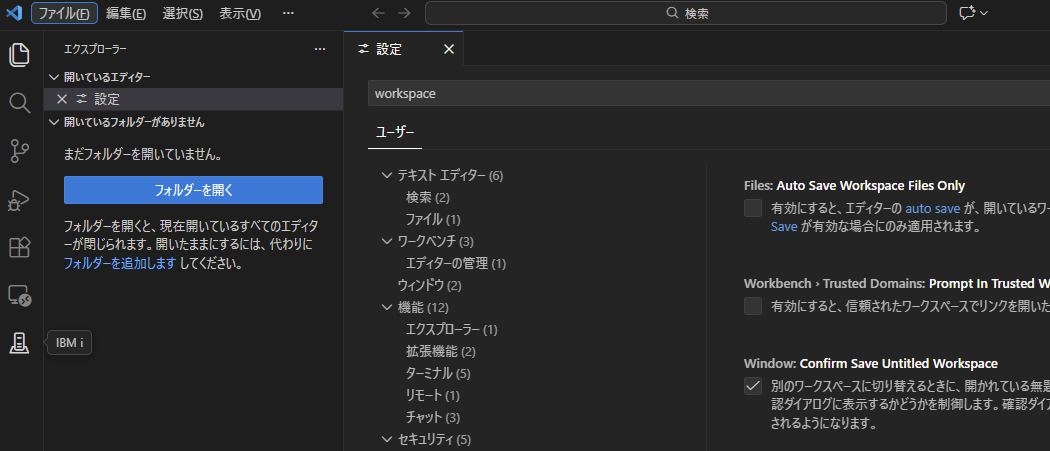Click the フォルダーを追加します link
The image size is (1050, 451).
pos(120,263)
